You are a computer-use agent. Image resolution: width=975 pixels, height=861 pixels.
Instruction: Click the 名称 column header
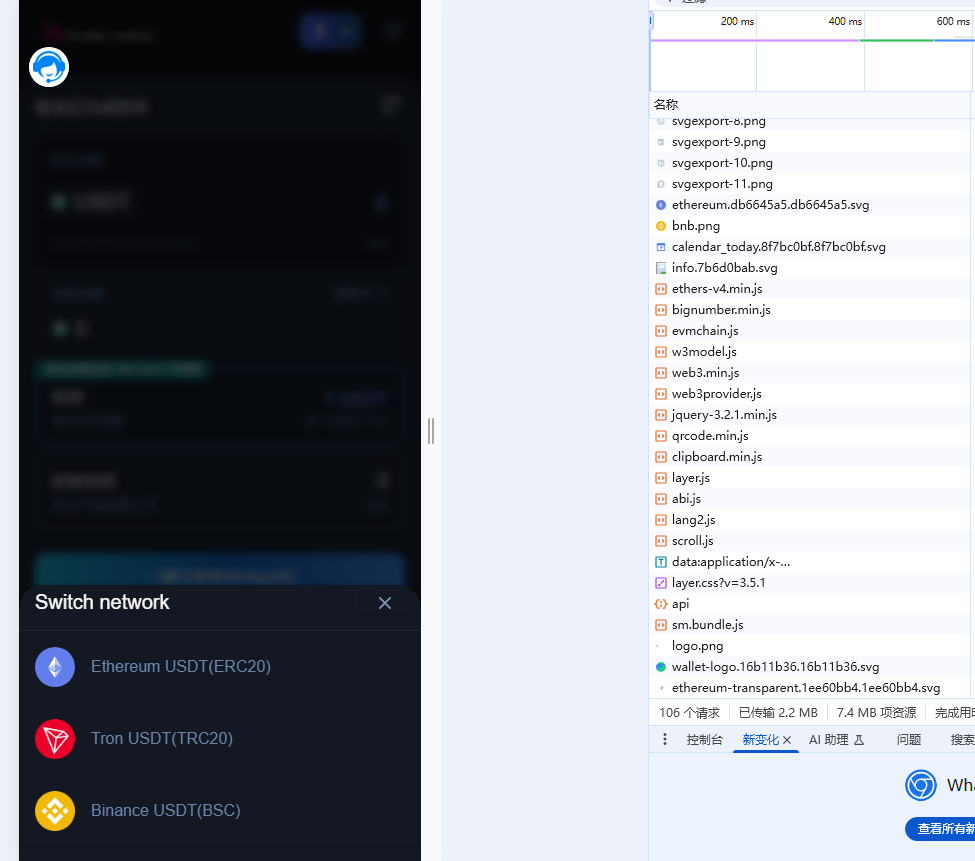(x=666, y=105)
